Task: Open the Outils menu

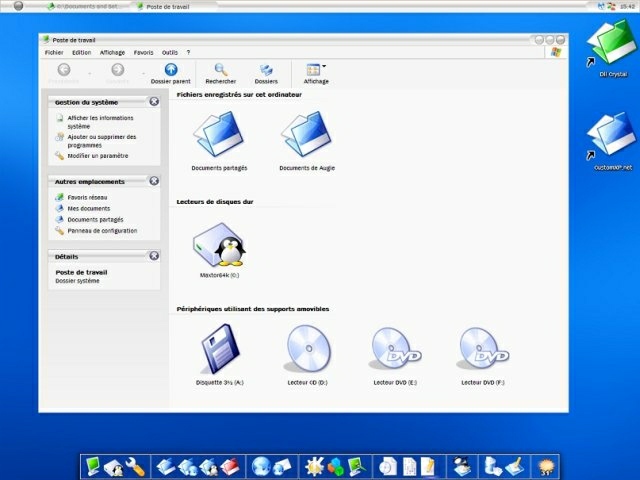Action: [x=170, y=53]
